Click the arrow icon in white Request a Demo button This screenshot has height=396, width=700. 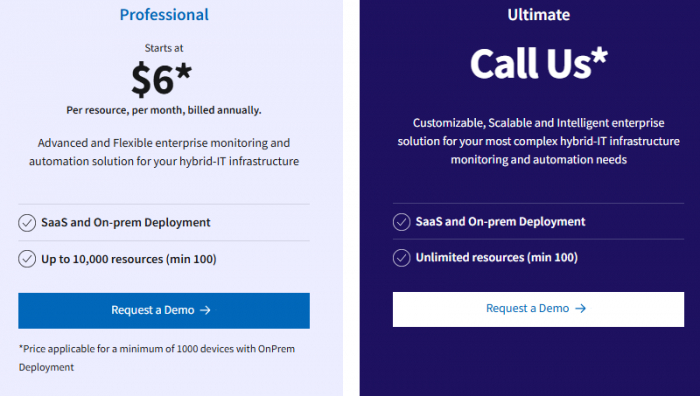pyautogui.click(x=580, y=308)
